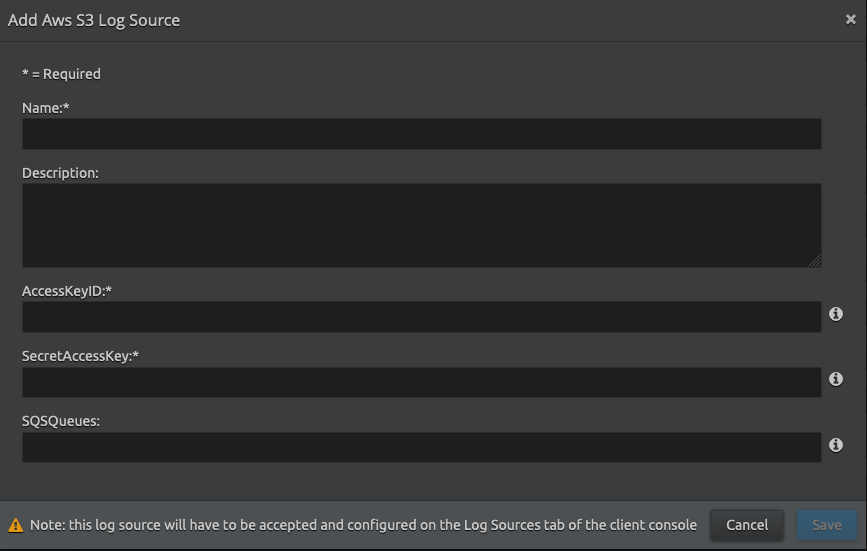Screen dimensions: 867x551
Task: Focus the SQSQueues input field
Action: coord(421,447)
